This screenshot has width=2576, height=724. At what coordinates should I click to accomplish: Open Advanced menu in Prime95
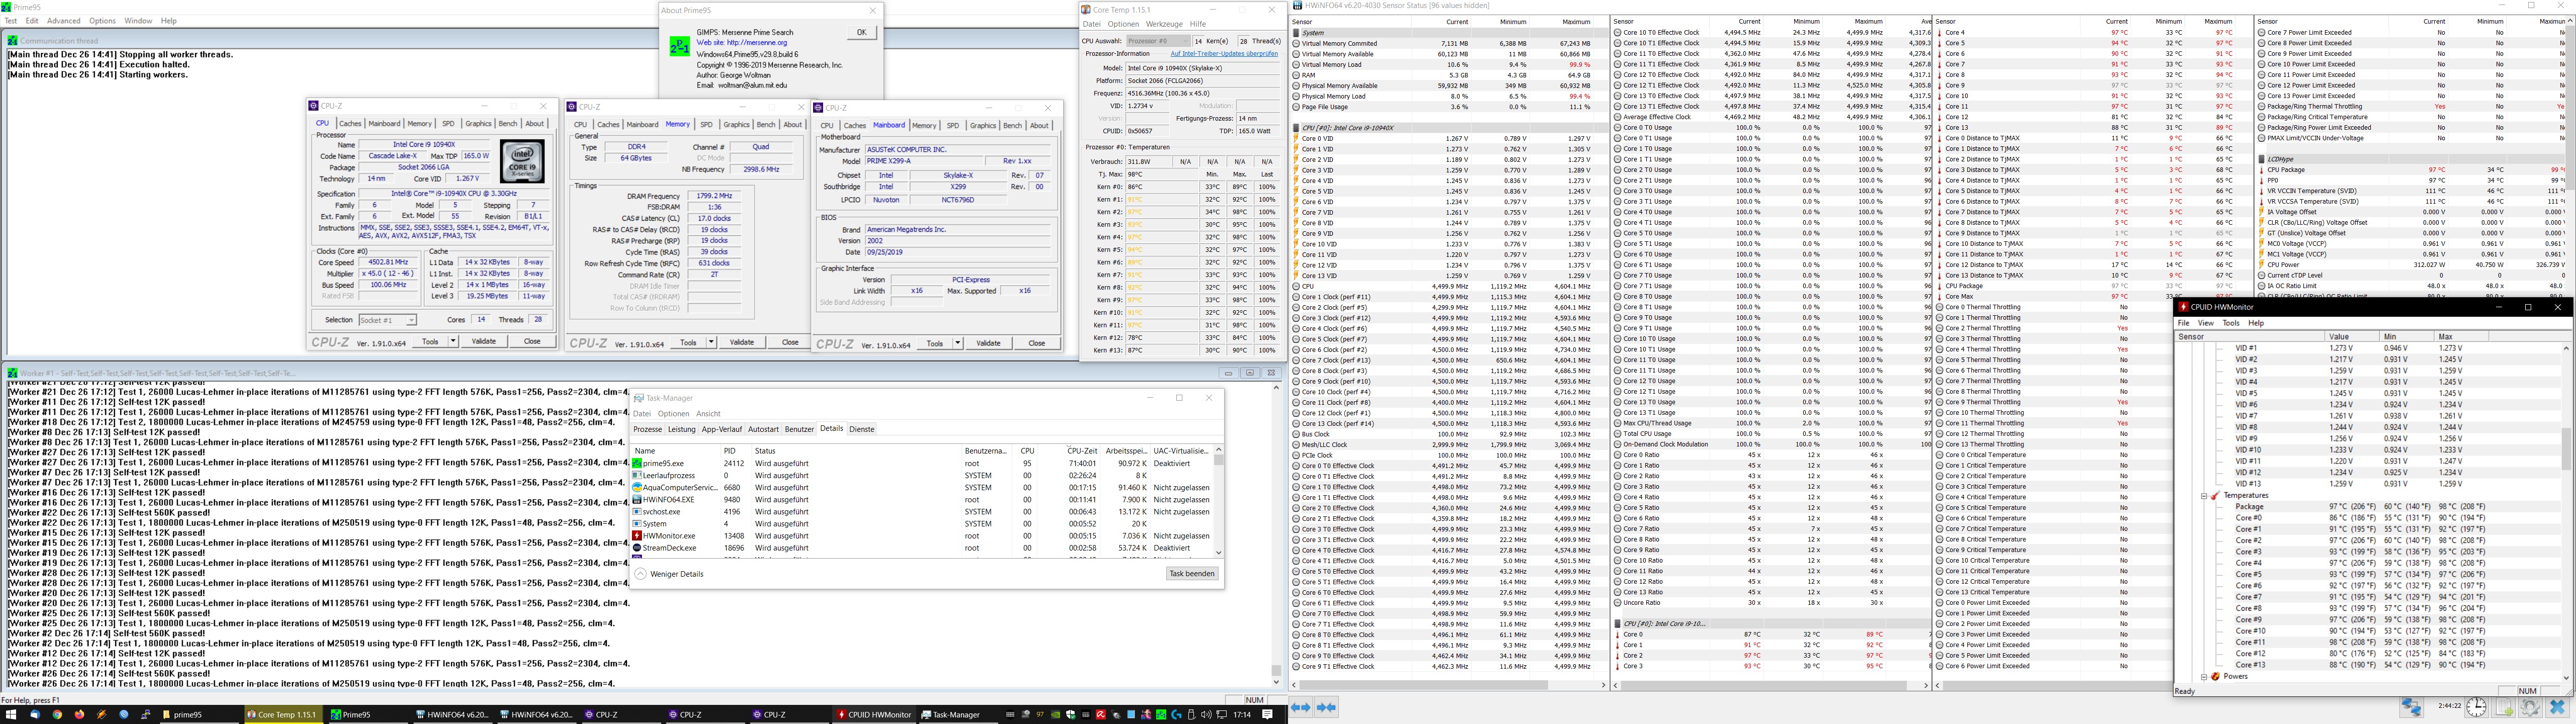[63, 21]
